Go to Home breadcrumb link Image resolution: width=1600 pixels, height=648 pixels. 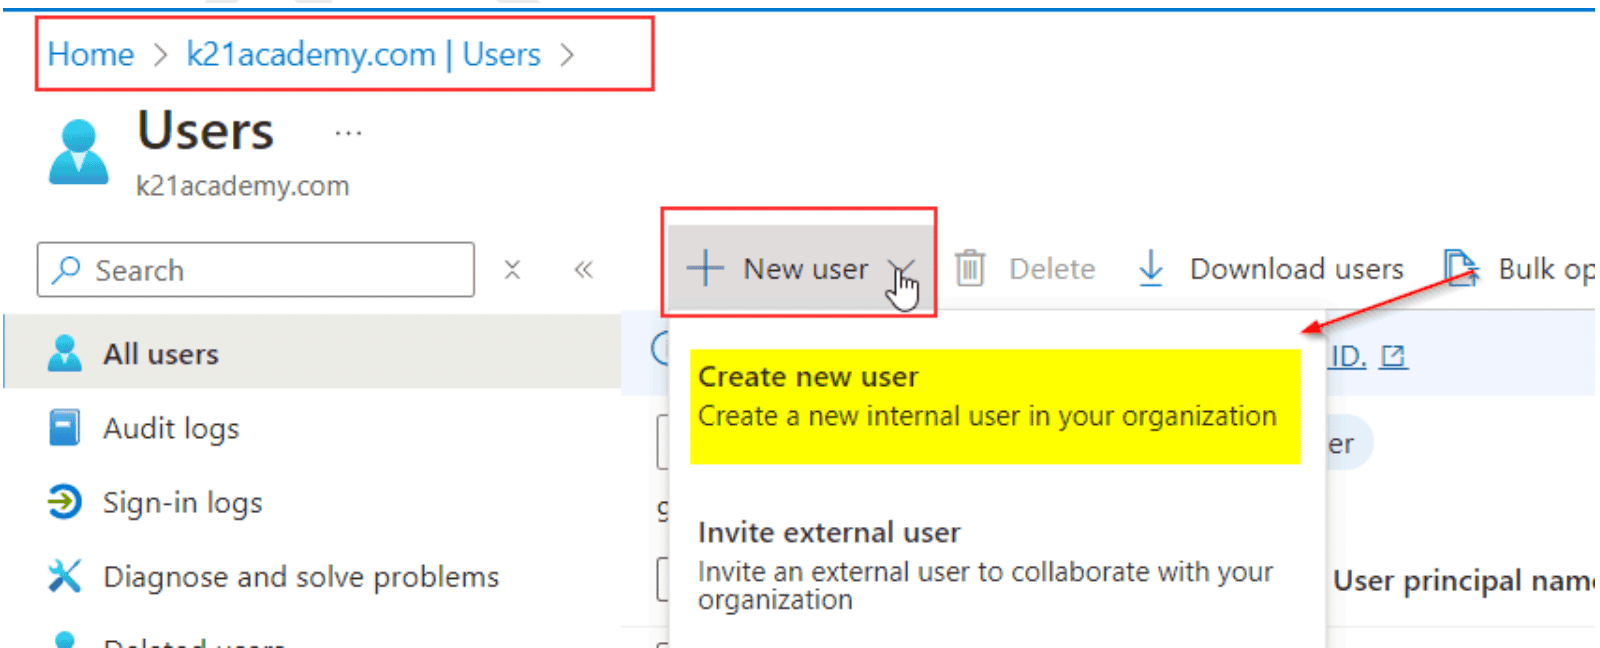point(91,54)
